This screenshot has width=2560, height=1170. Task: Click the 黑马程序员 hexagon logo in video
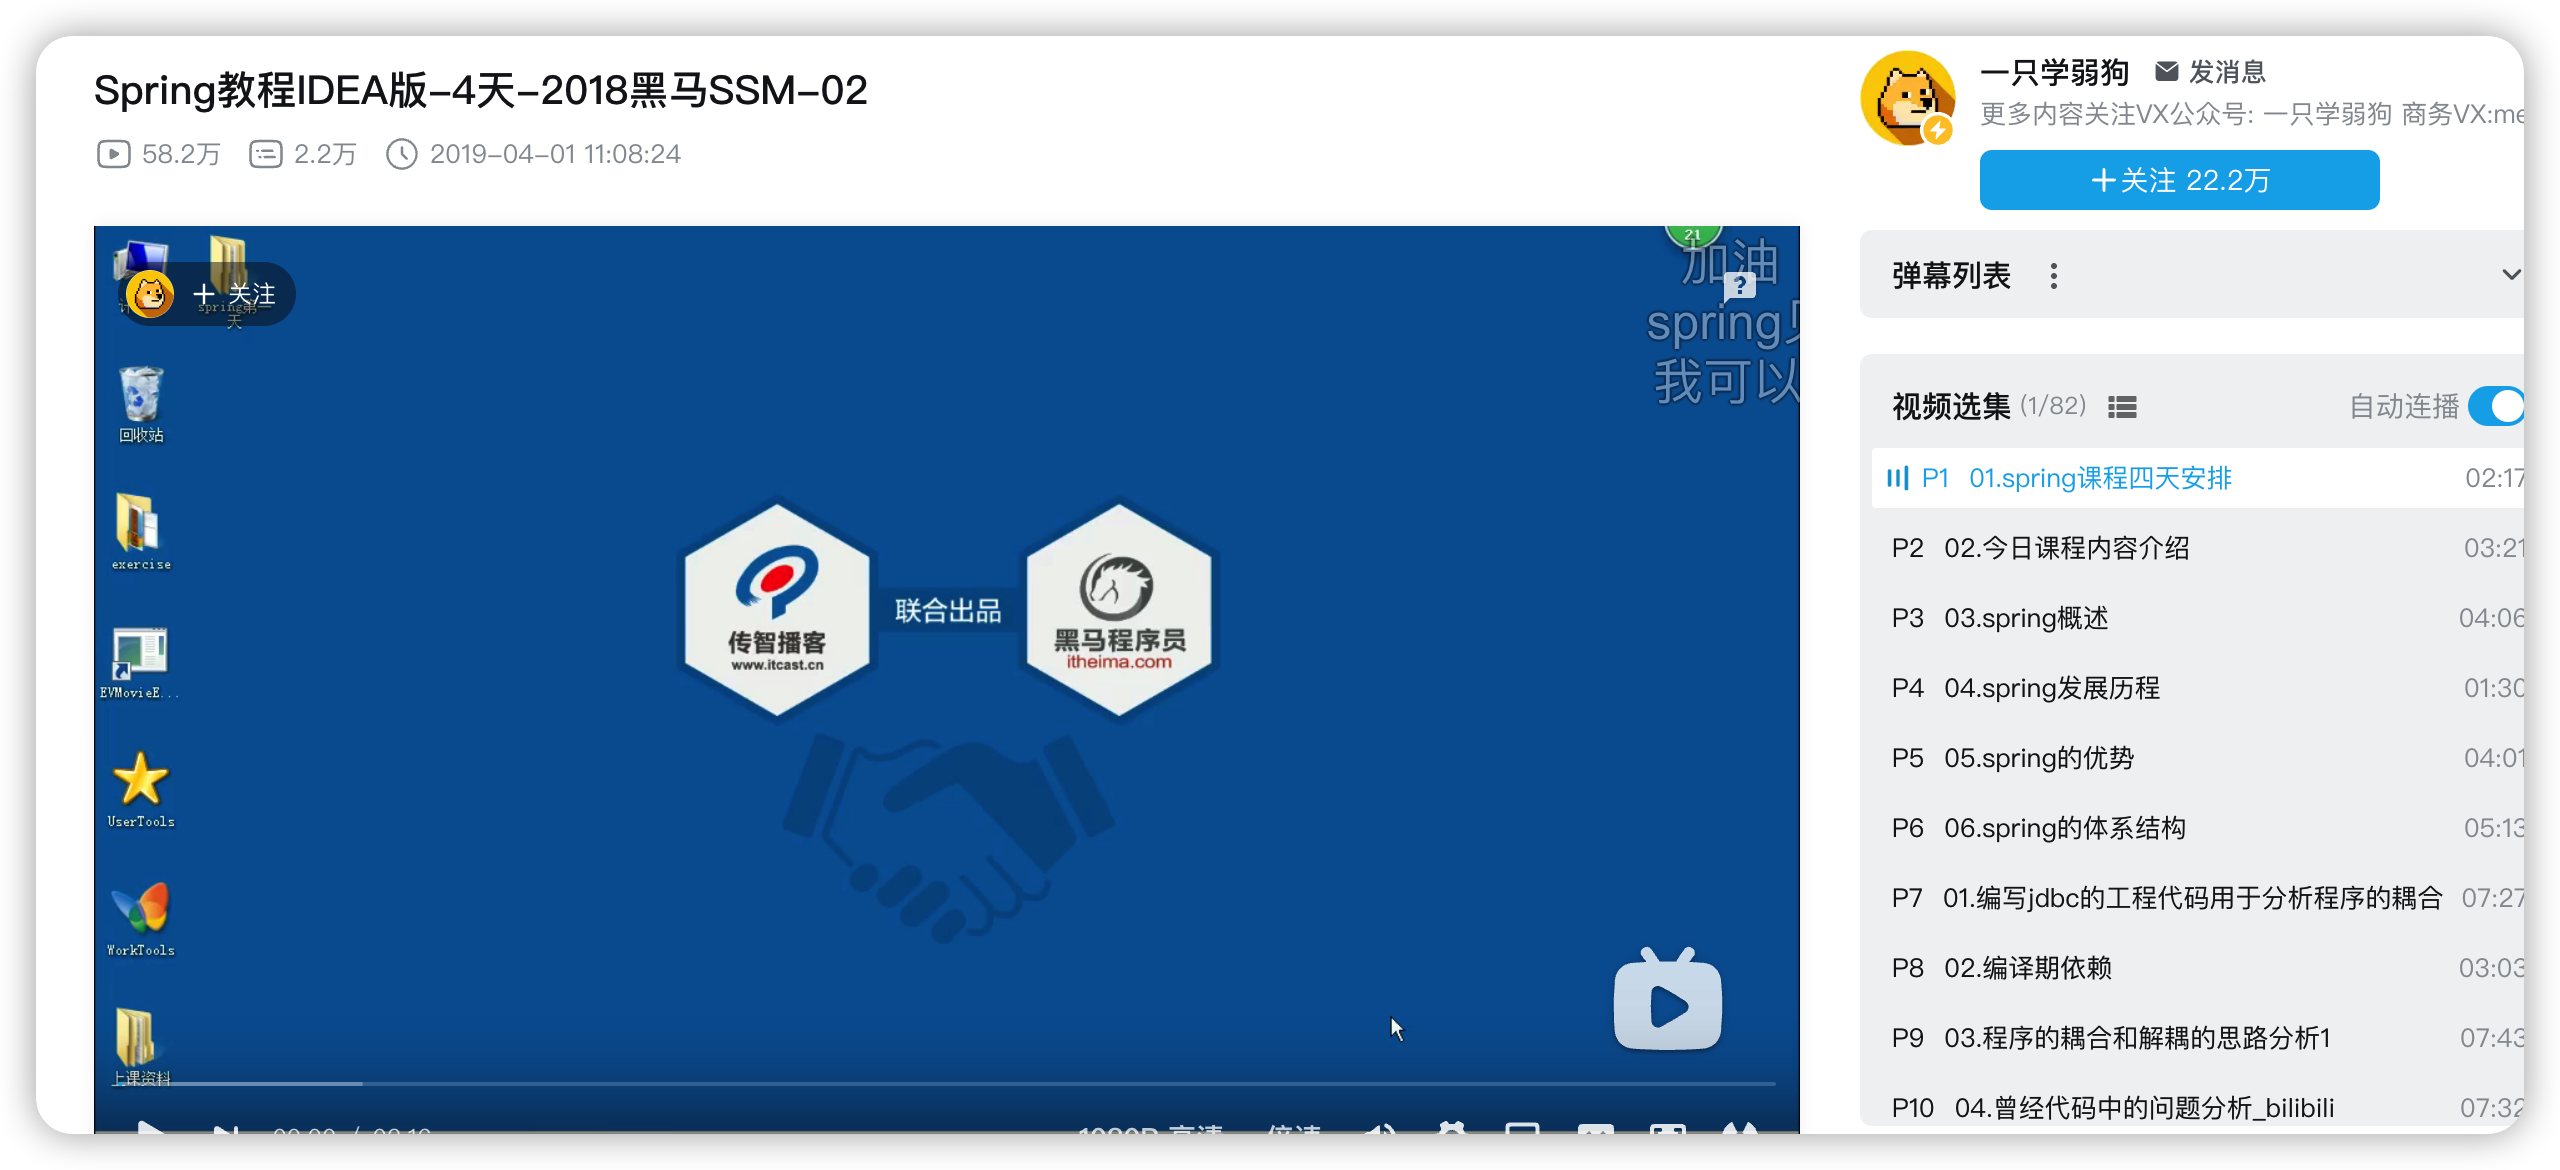point(1118,609)
